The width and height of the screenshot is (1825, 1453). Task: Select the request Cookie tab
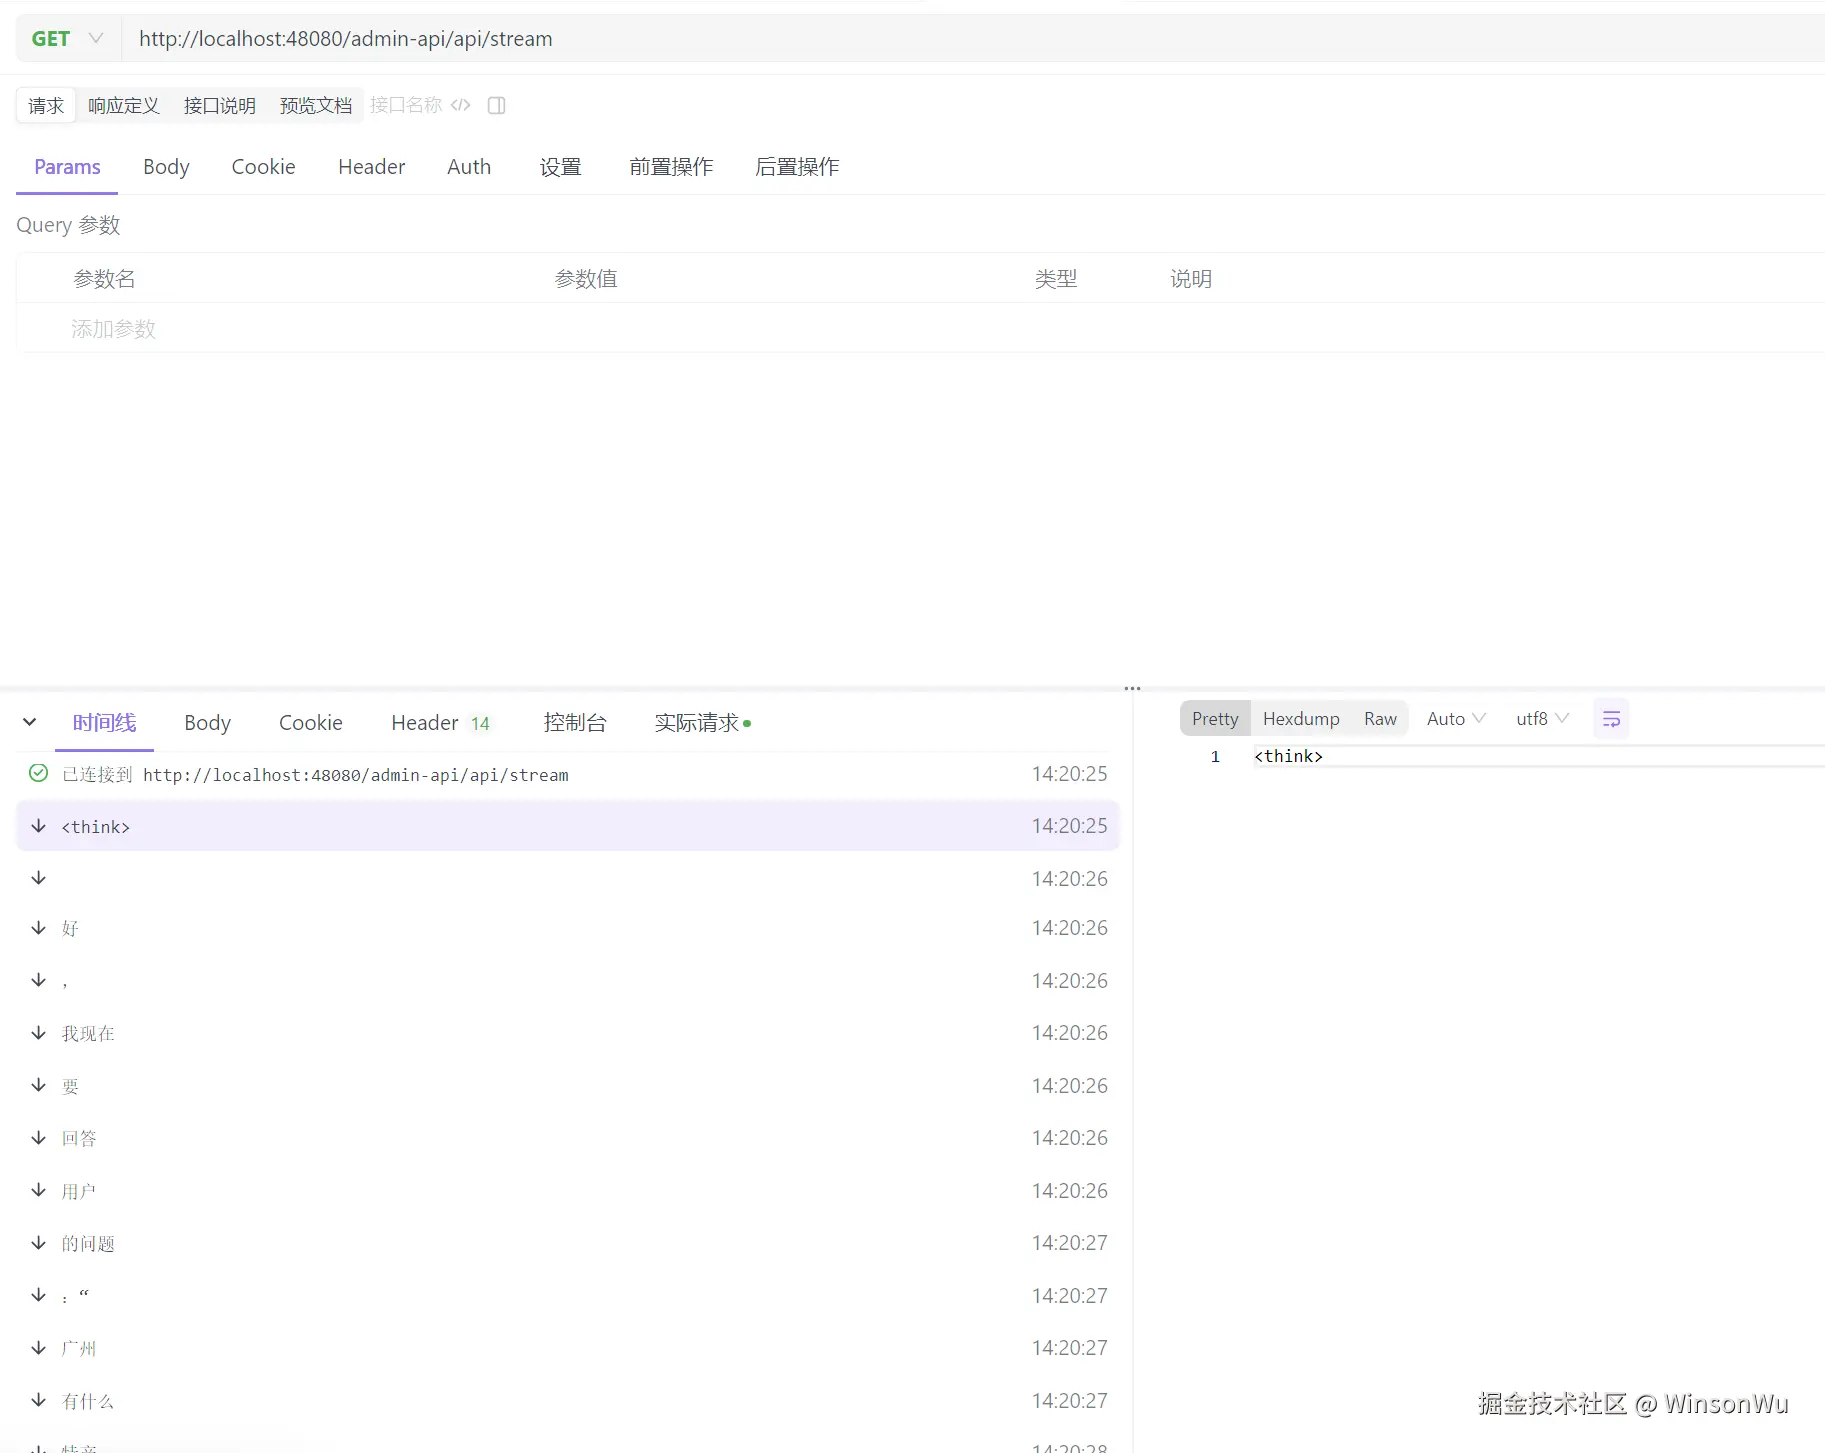[x=263, y=167]
